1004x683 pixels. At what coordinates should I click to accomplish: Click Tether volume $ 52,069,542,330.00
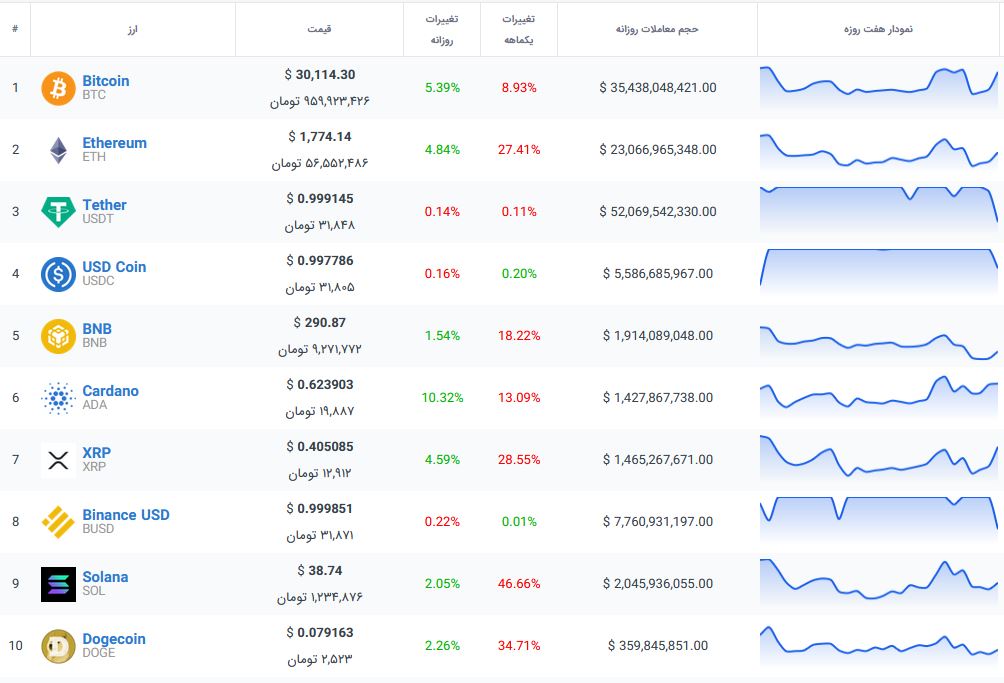pos(658,212)
